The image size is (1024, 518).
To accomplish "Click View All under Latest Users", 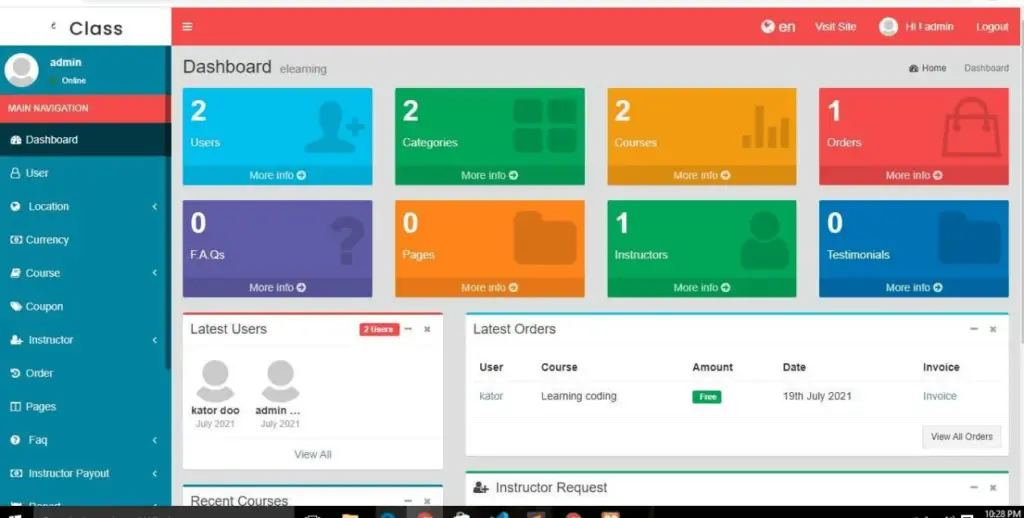I will point(313,455).
